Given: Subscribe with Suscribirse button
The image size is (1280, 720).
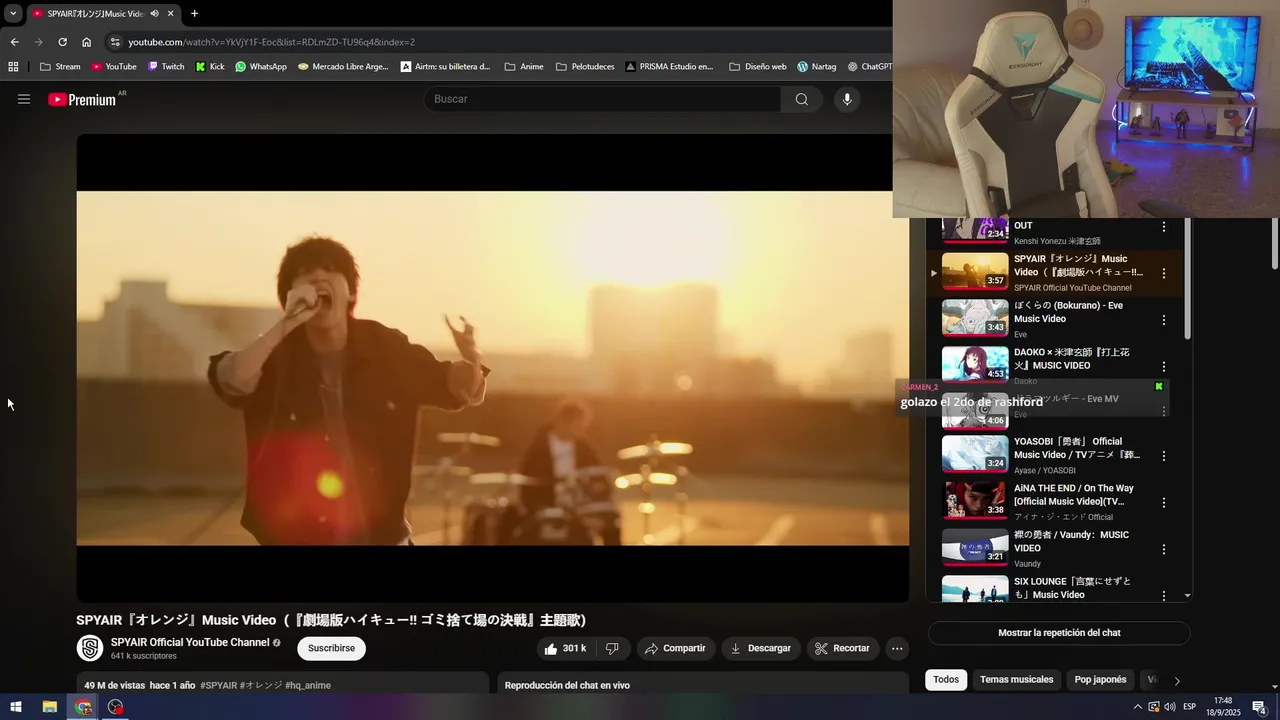Looking at the screenshot, I should click(331, 648).
